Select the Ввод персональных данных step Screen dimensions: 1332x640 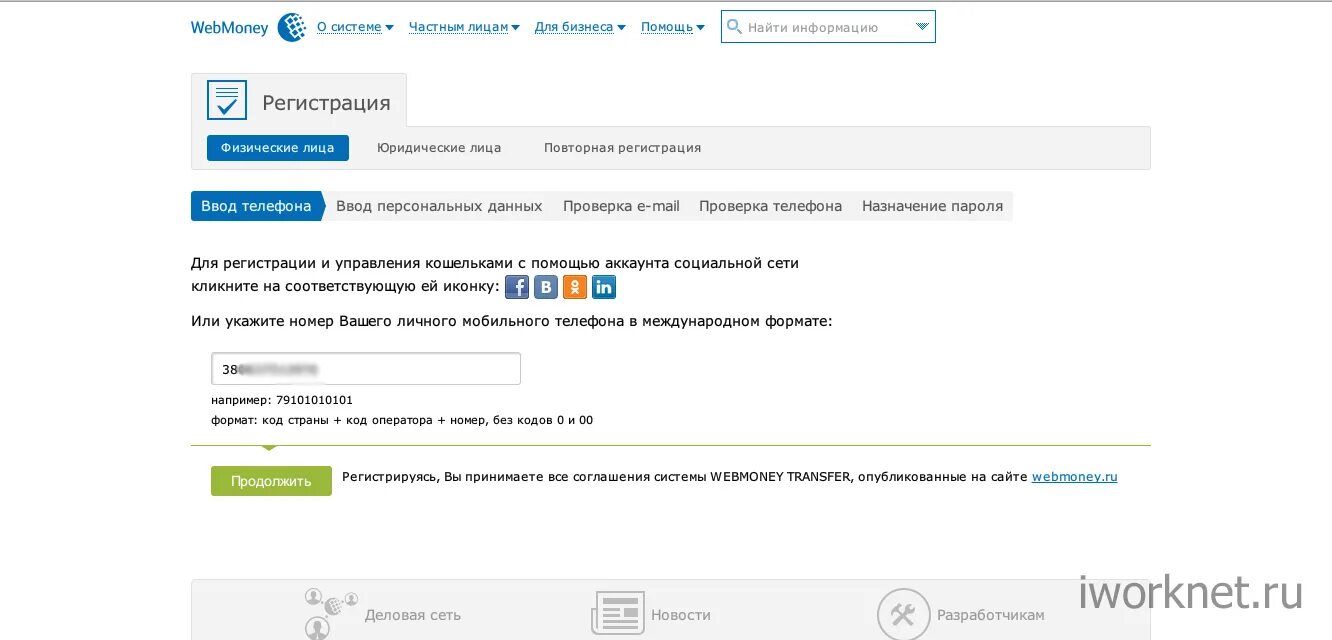point(439,206)
